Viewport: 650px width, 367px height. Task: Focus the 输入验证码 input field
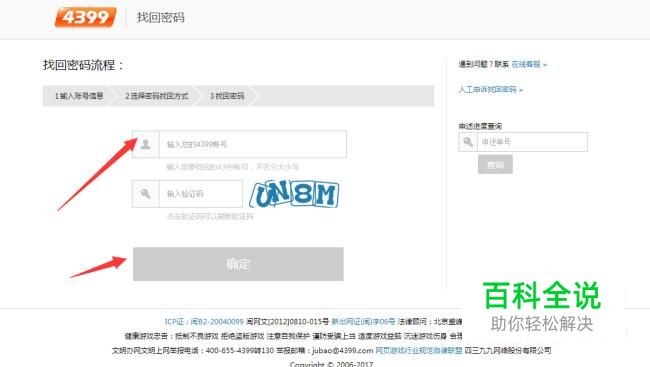pyautogui.click(x=201, y=194)
